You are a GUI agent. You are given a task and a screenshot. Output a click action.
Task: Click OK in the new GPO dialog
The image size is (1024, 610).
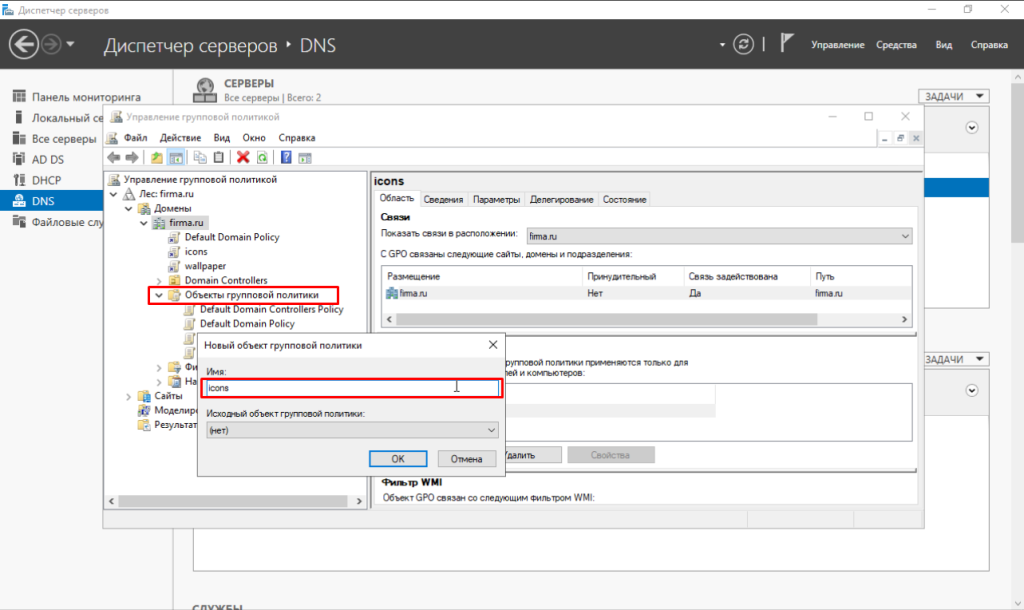[397, 458]
